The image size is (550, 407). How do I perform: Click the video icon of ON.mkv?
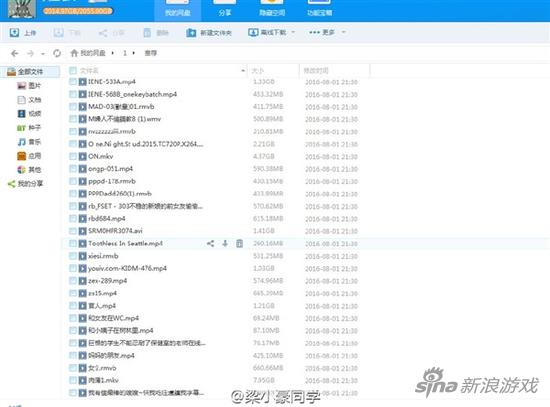[x=82, y=156]
